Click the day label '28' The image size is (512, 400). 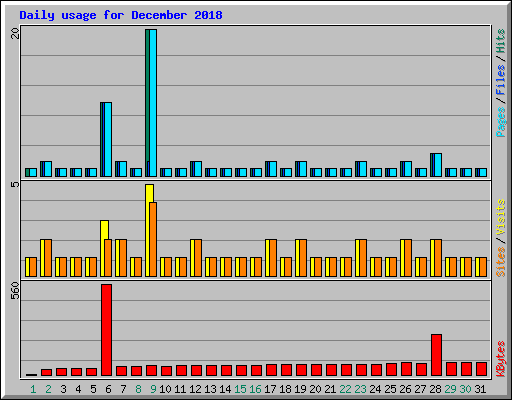point(435,389)
